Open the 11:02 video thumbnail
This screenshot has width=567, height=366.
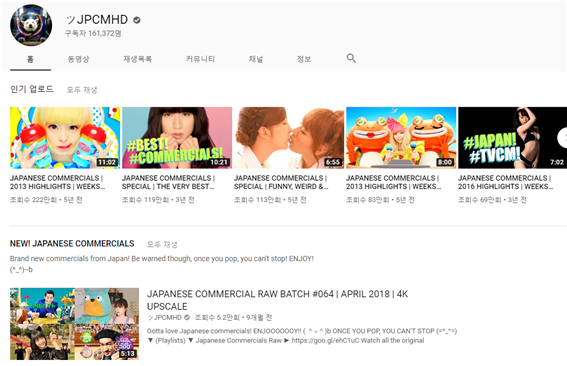(x=65, y=138)
